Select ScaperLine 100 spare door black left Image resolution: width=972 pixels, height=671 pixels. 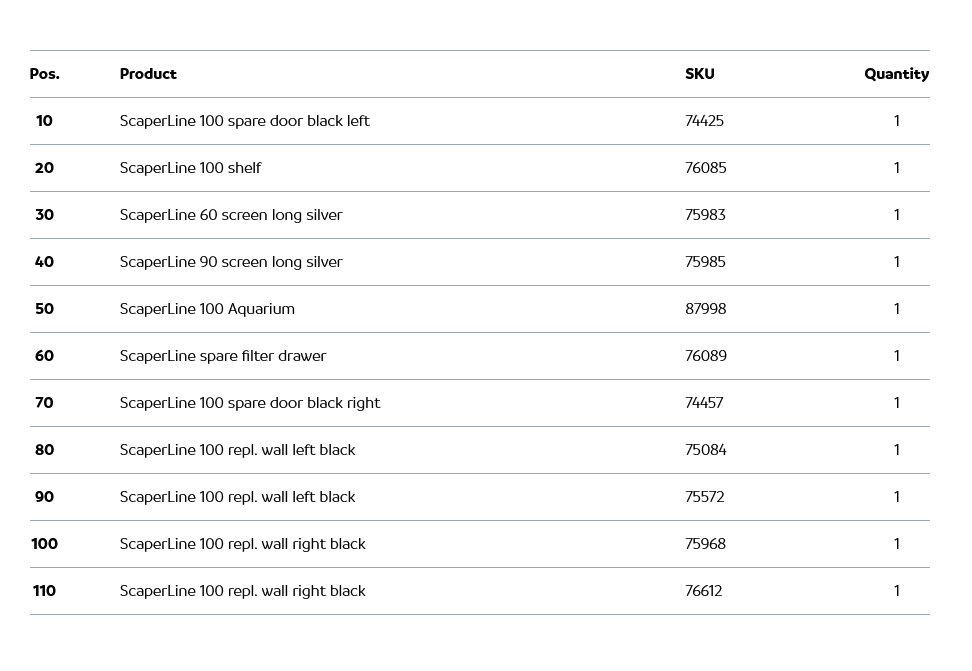(x=244, y=121)
